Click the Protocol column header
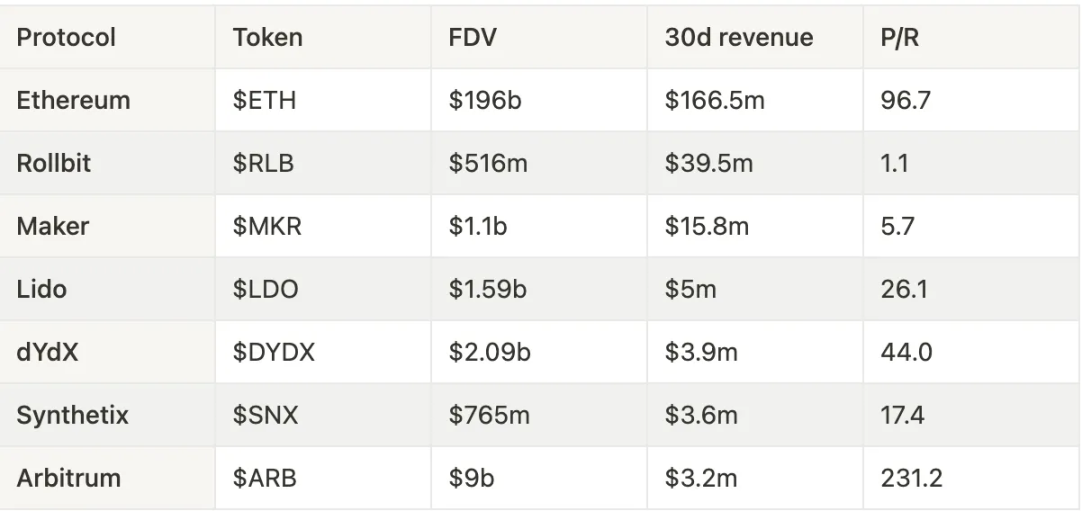Viewport: 1082px width, 511px height. (107, 37)
